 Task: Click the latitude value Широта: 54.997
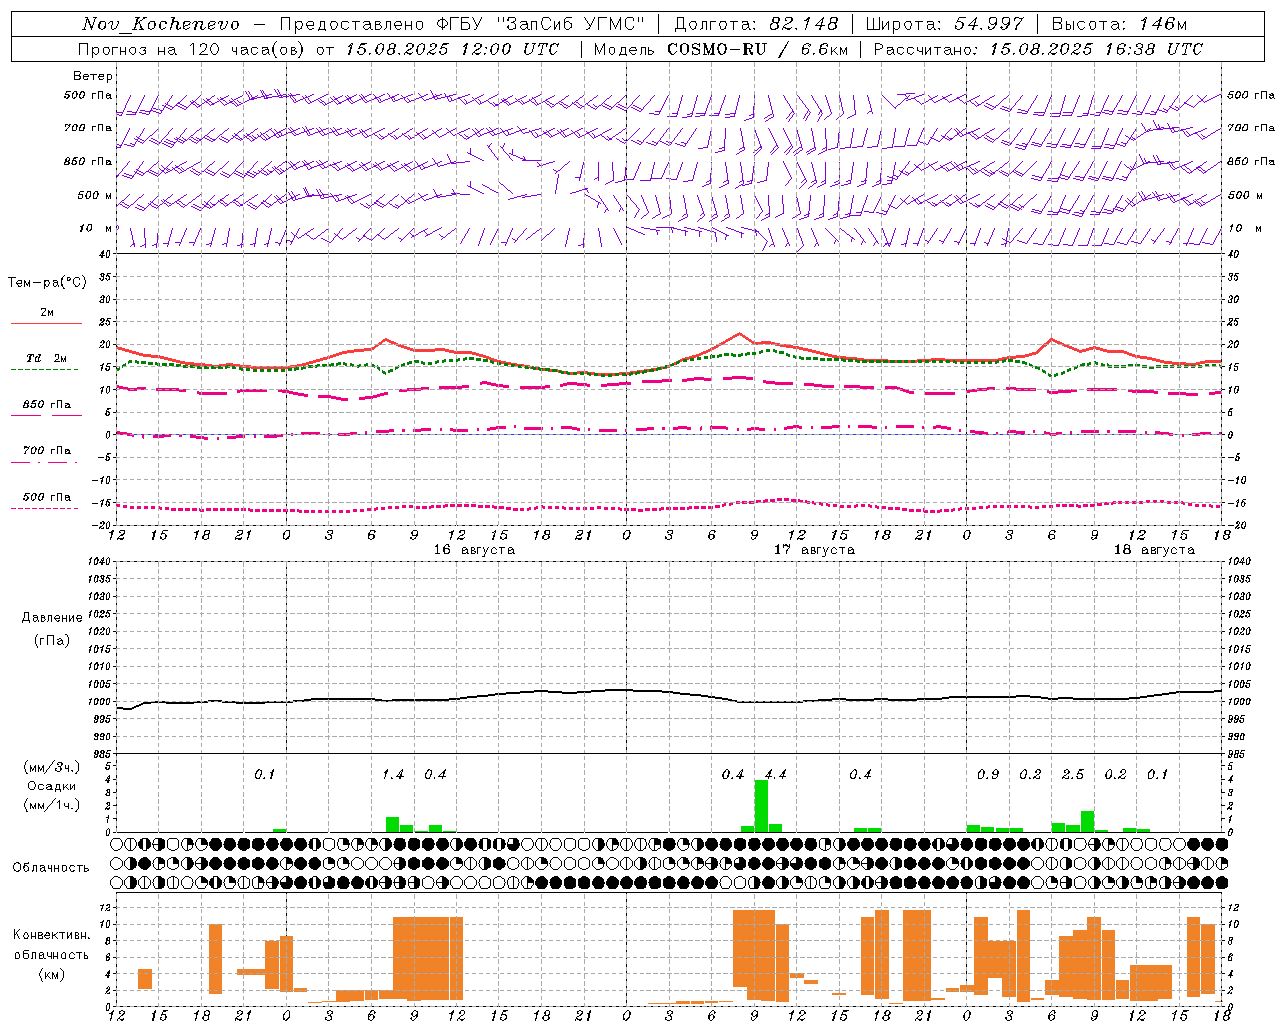click(945, 24)
